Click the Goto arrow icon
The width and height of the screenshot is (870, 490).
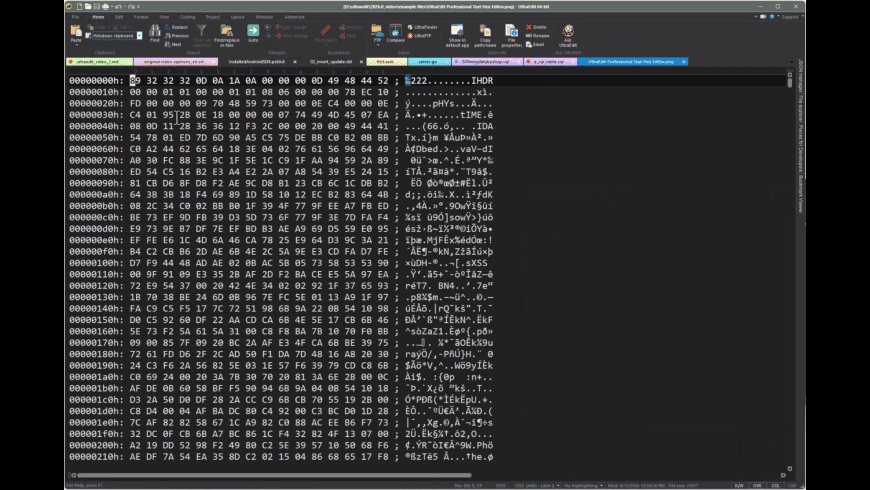coord(253,31)
